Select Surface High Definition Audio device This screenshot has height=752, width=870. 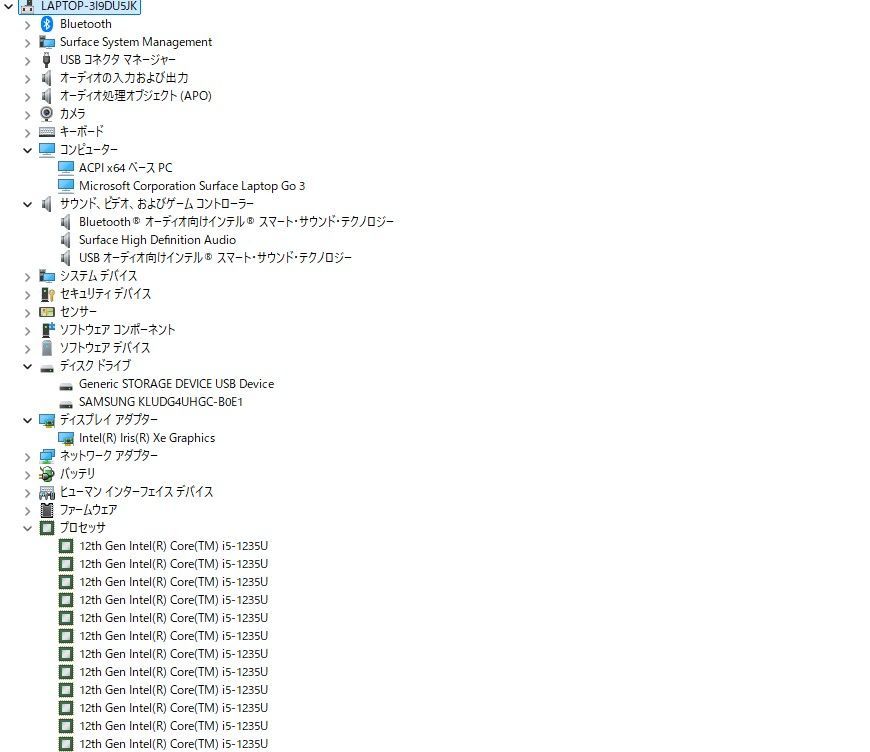158,239
